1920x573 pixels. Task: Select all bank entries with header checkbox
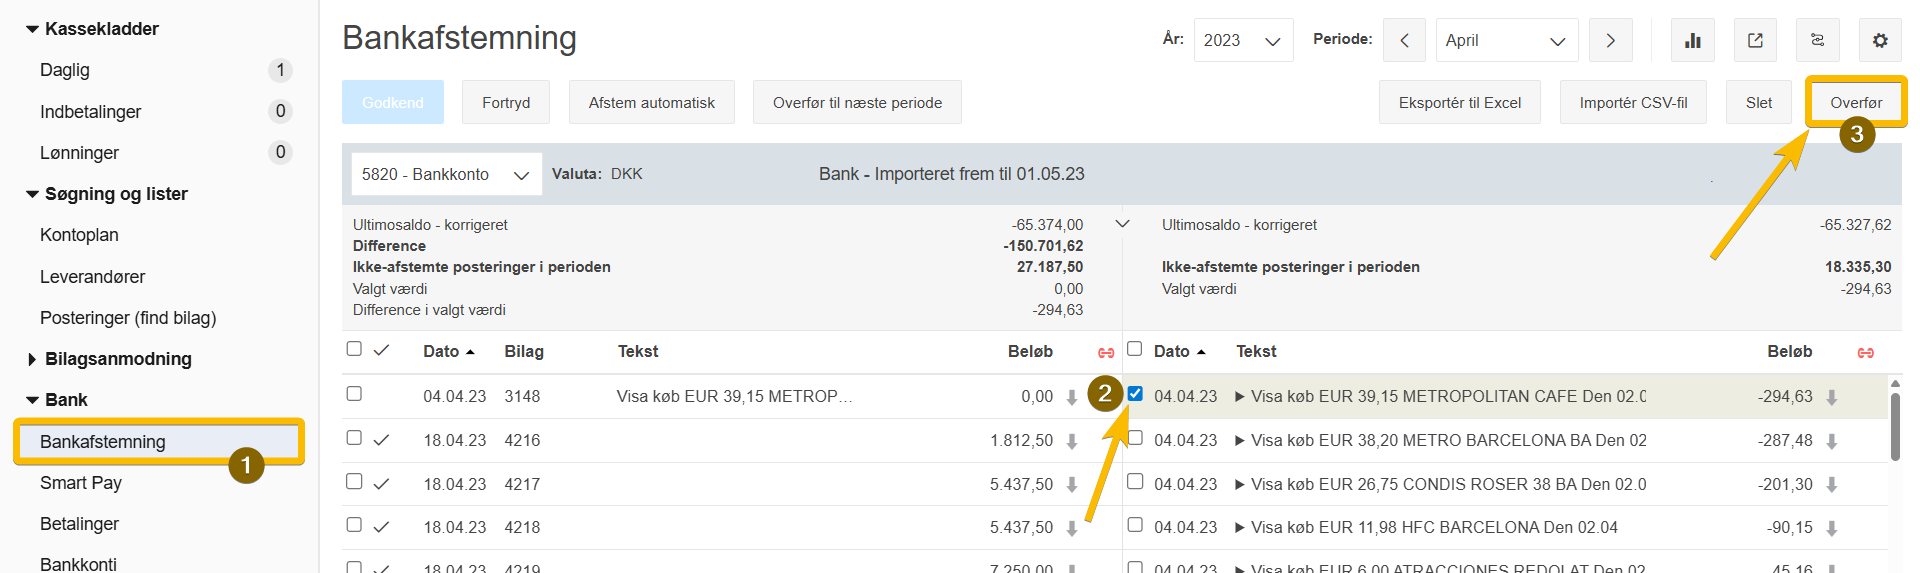tap(1135, 349)
